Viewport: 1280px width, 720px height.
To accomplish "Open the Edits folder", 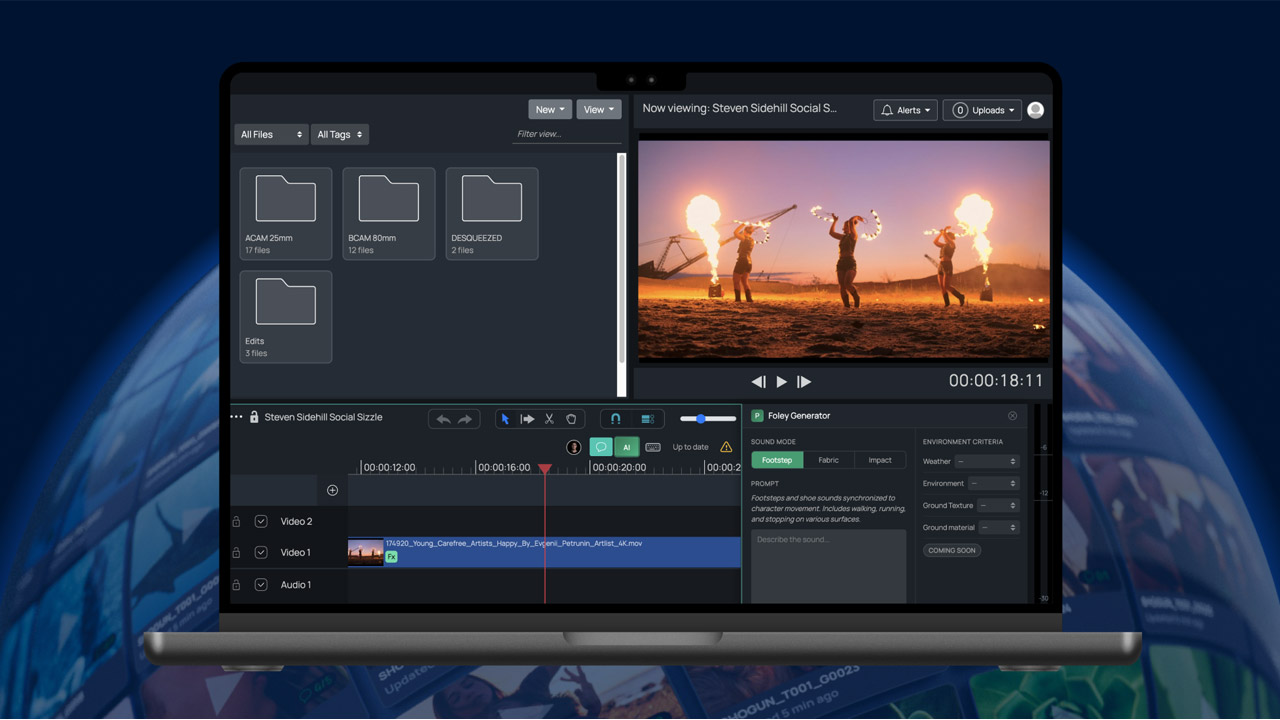I will (286, 317).
